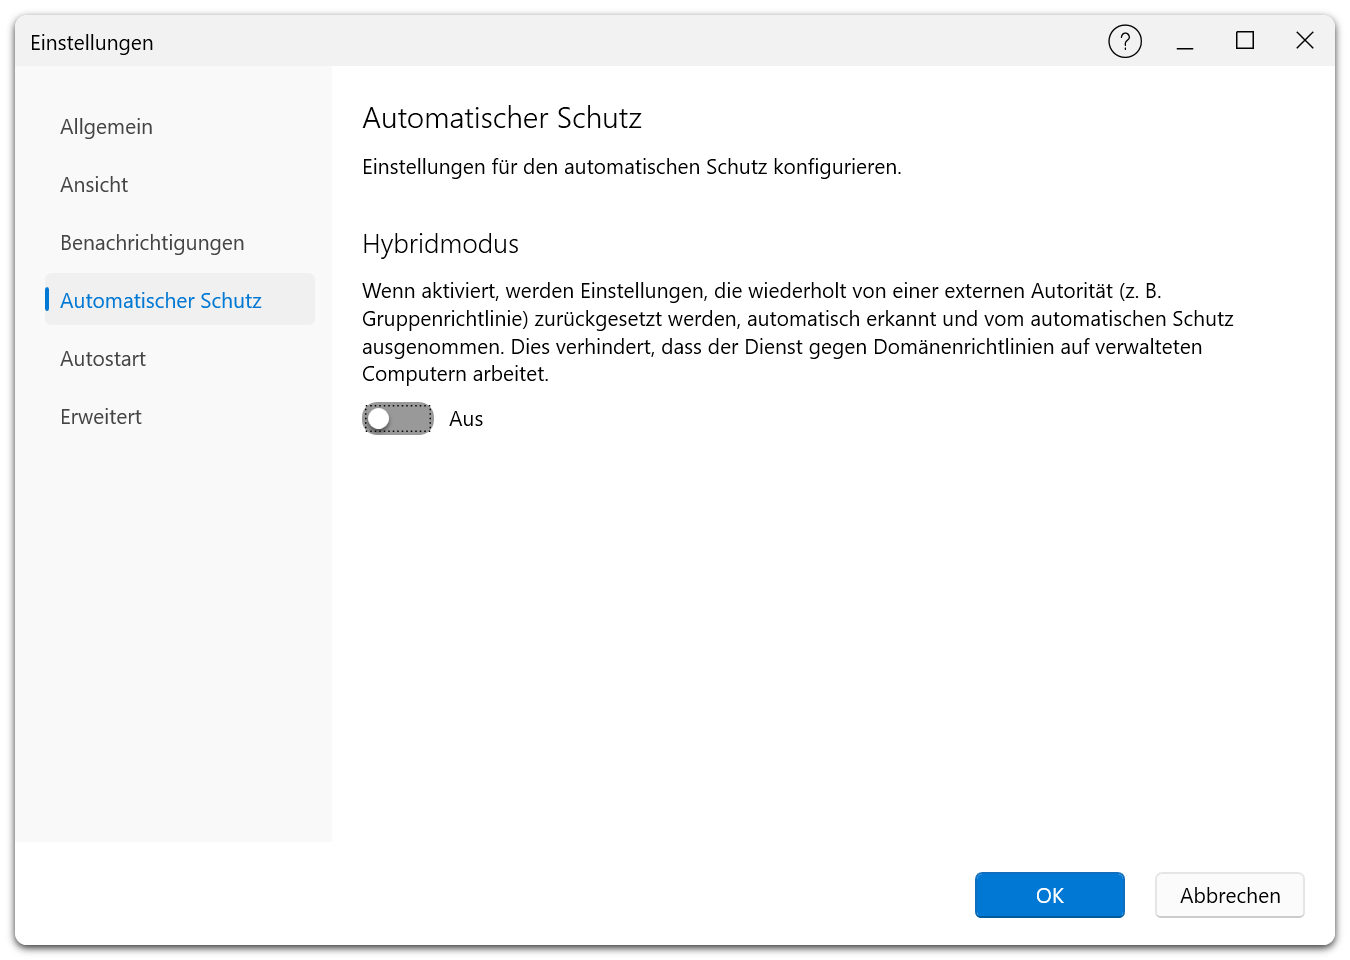This screenshot has height=960, width=1350.
Task: Click the 'Automatischer Schutz' page heading
Action: [502, 118]
